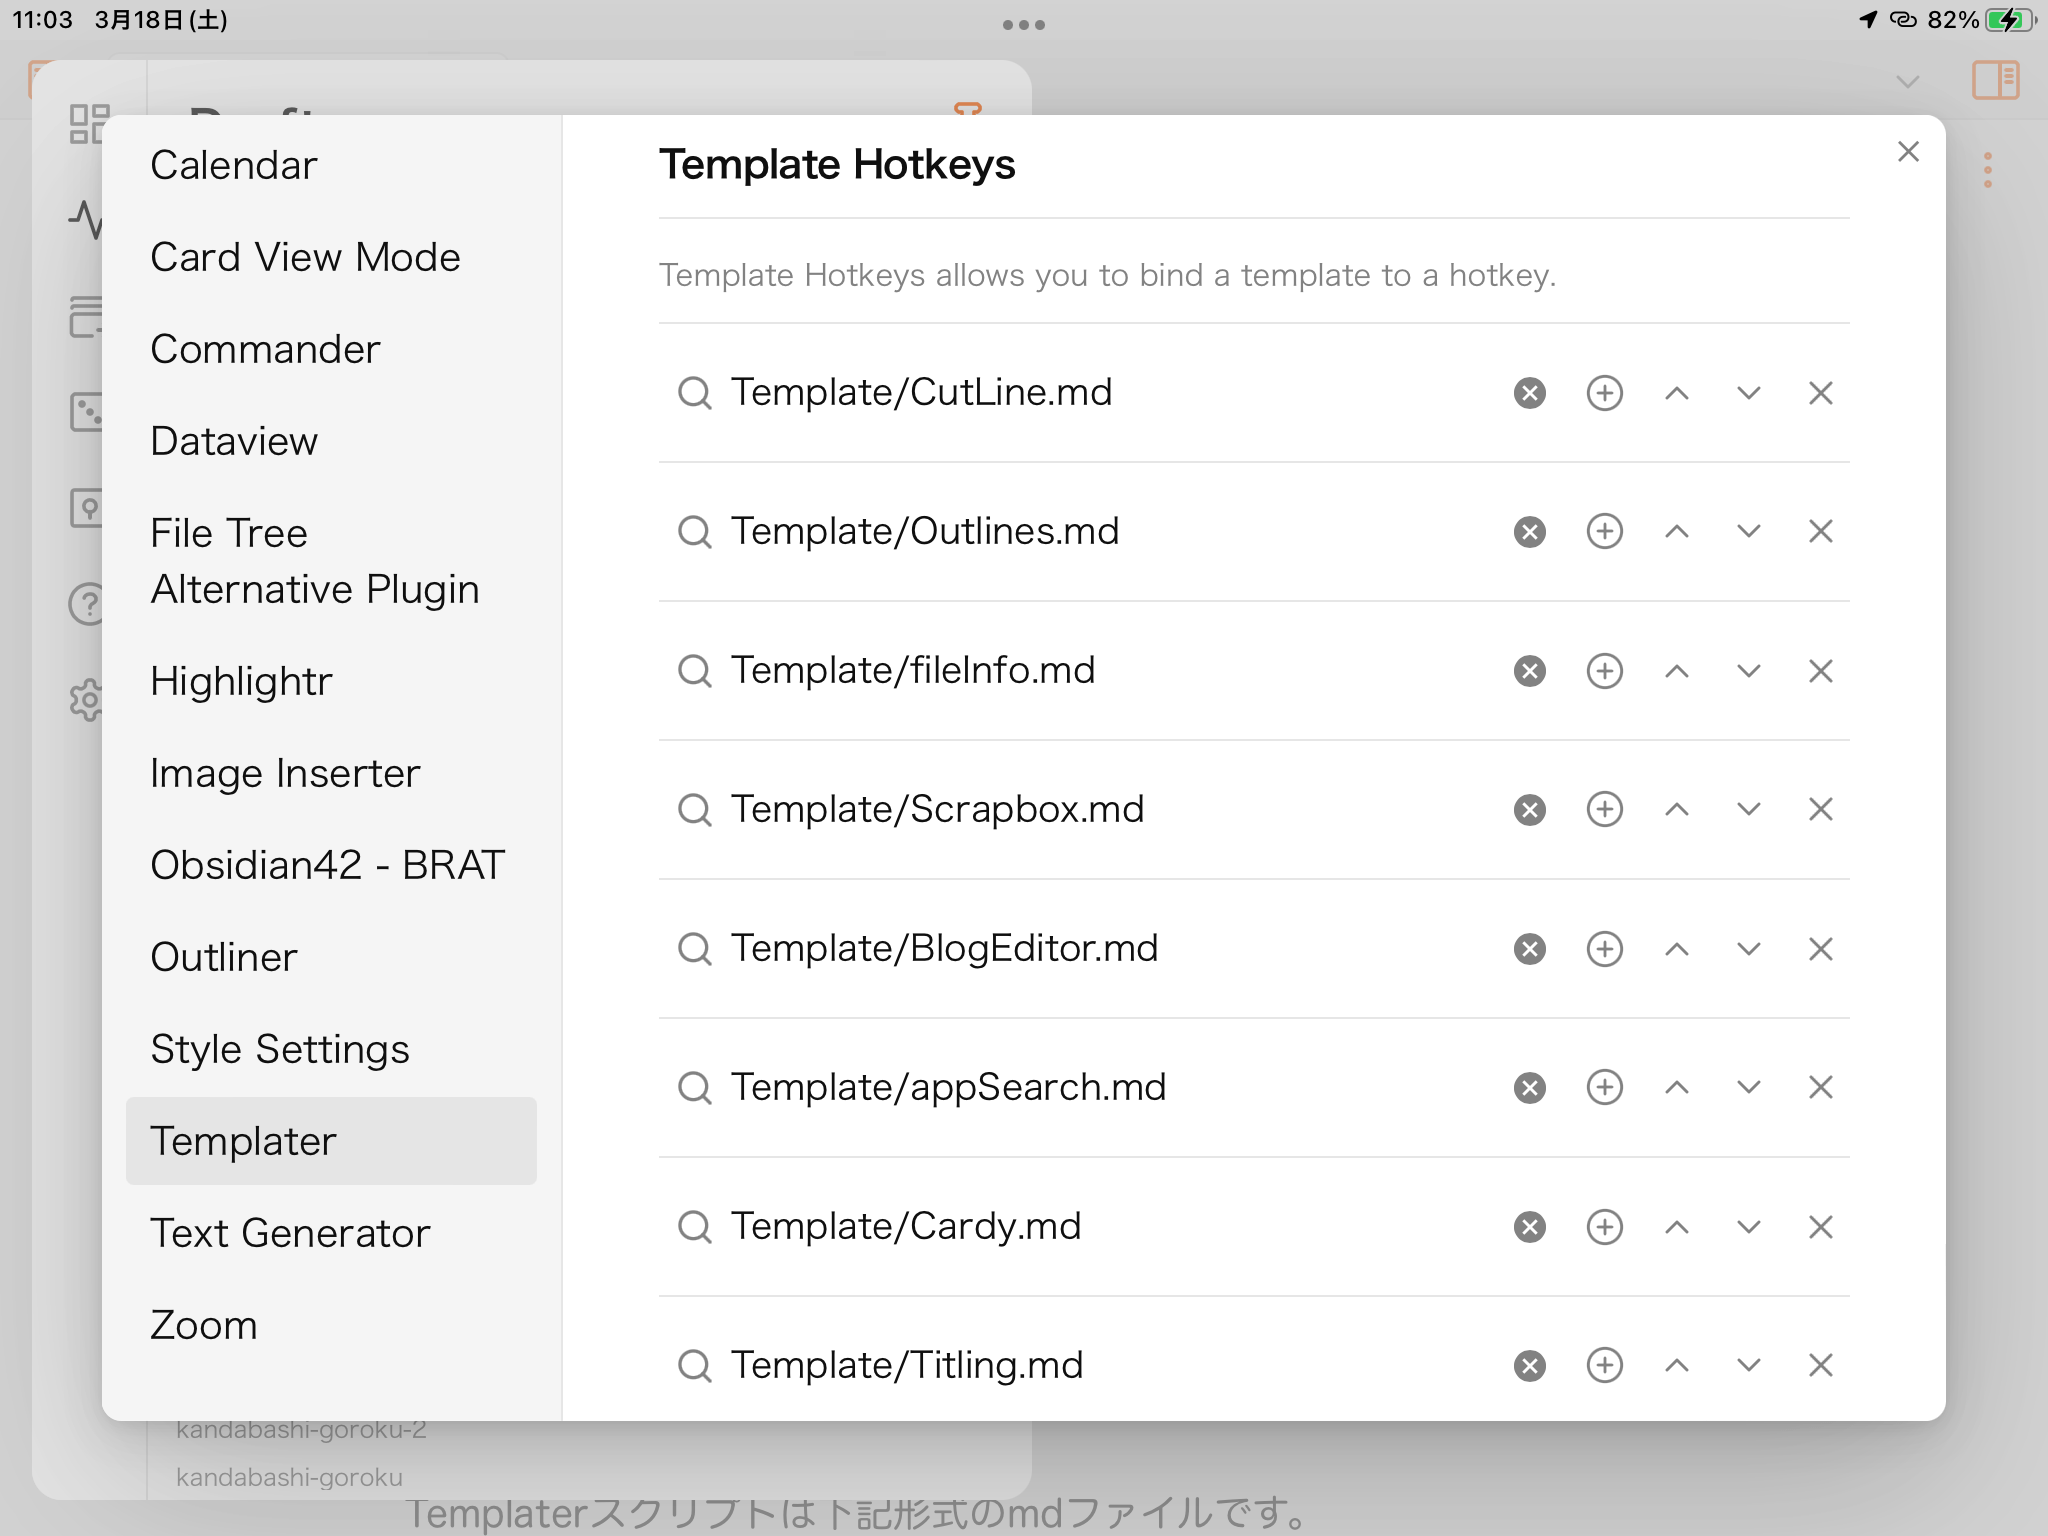Open Text Generator plugin options
2048x1536 pixels.
click(290, 1233)
